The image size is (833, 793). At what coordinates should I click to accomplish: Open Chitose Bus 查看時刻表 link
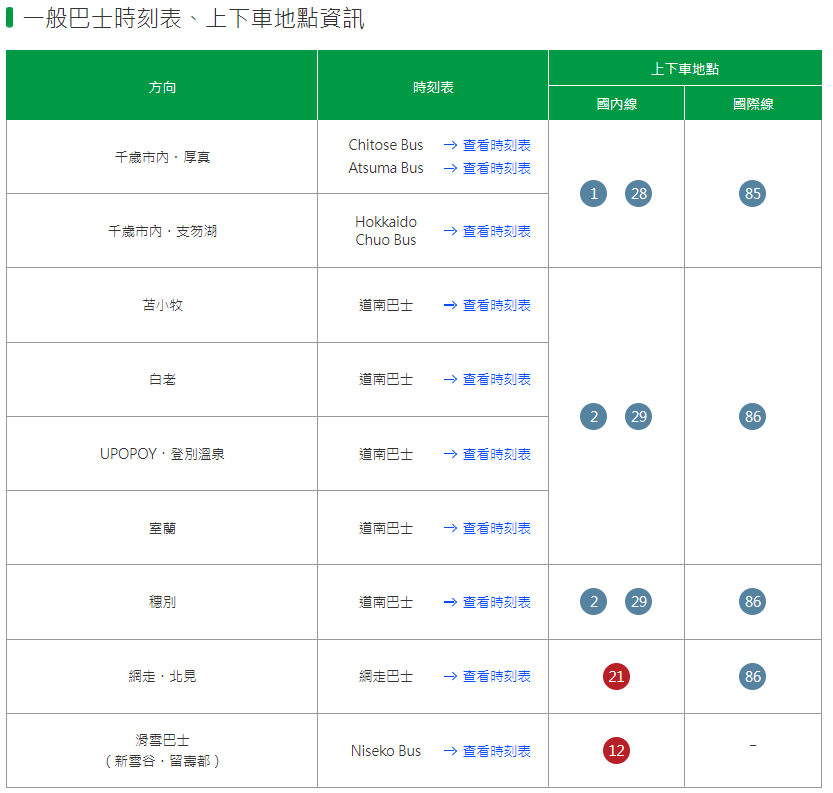[x=487, y=146]
